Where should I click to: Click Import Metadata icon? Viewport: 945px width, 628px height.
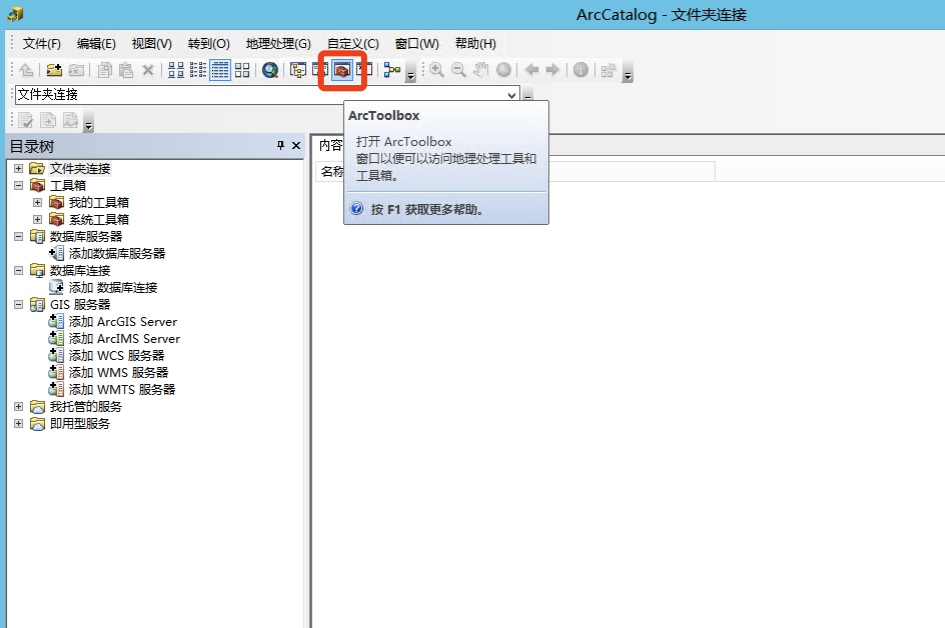[x=71, y=120]
